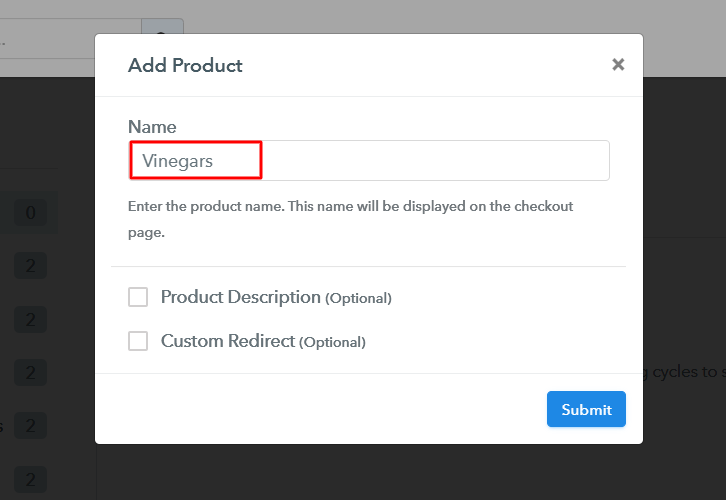Enable the Product Description checkbox
Viewport: 726px width, 500px height.
[x=138, y=297]
